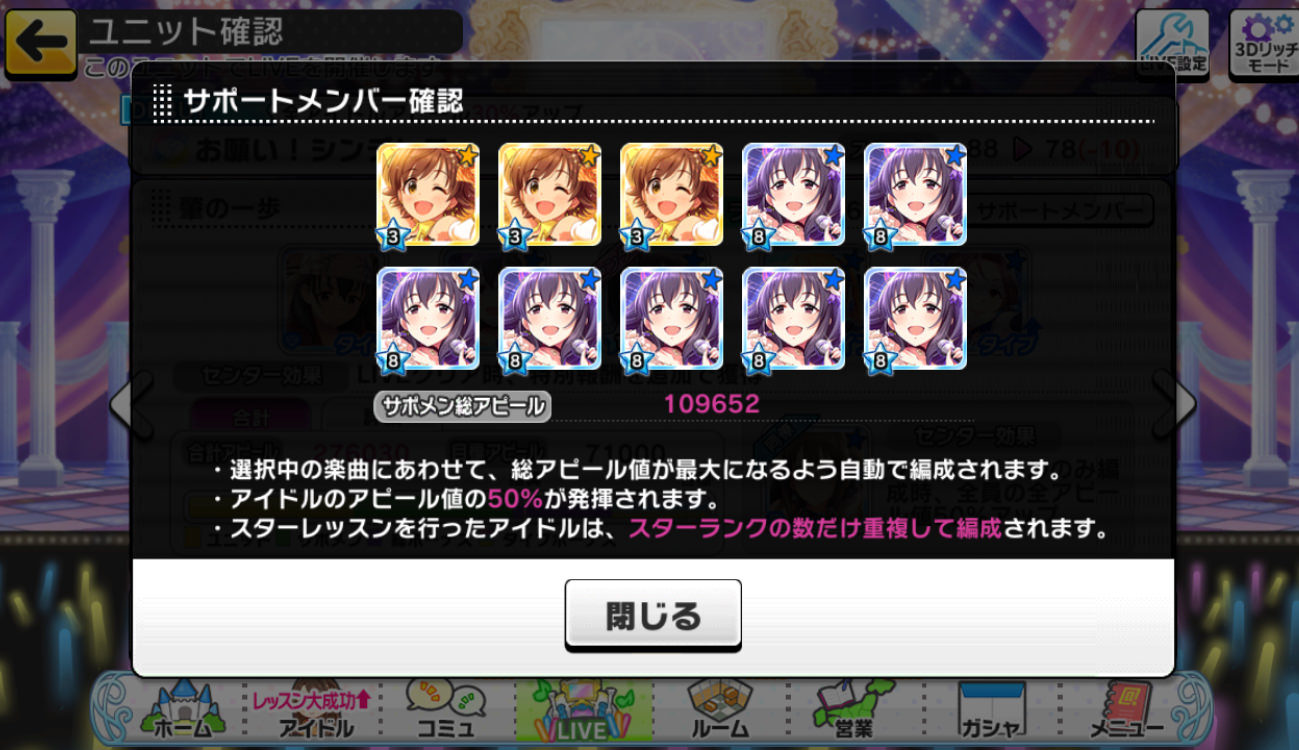Select first dark-haired star 8 card in top row
Screen dimensions: 1299x750
pyautogui.click(x=793, y=195)
